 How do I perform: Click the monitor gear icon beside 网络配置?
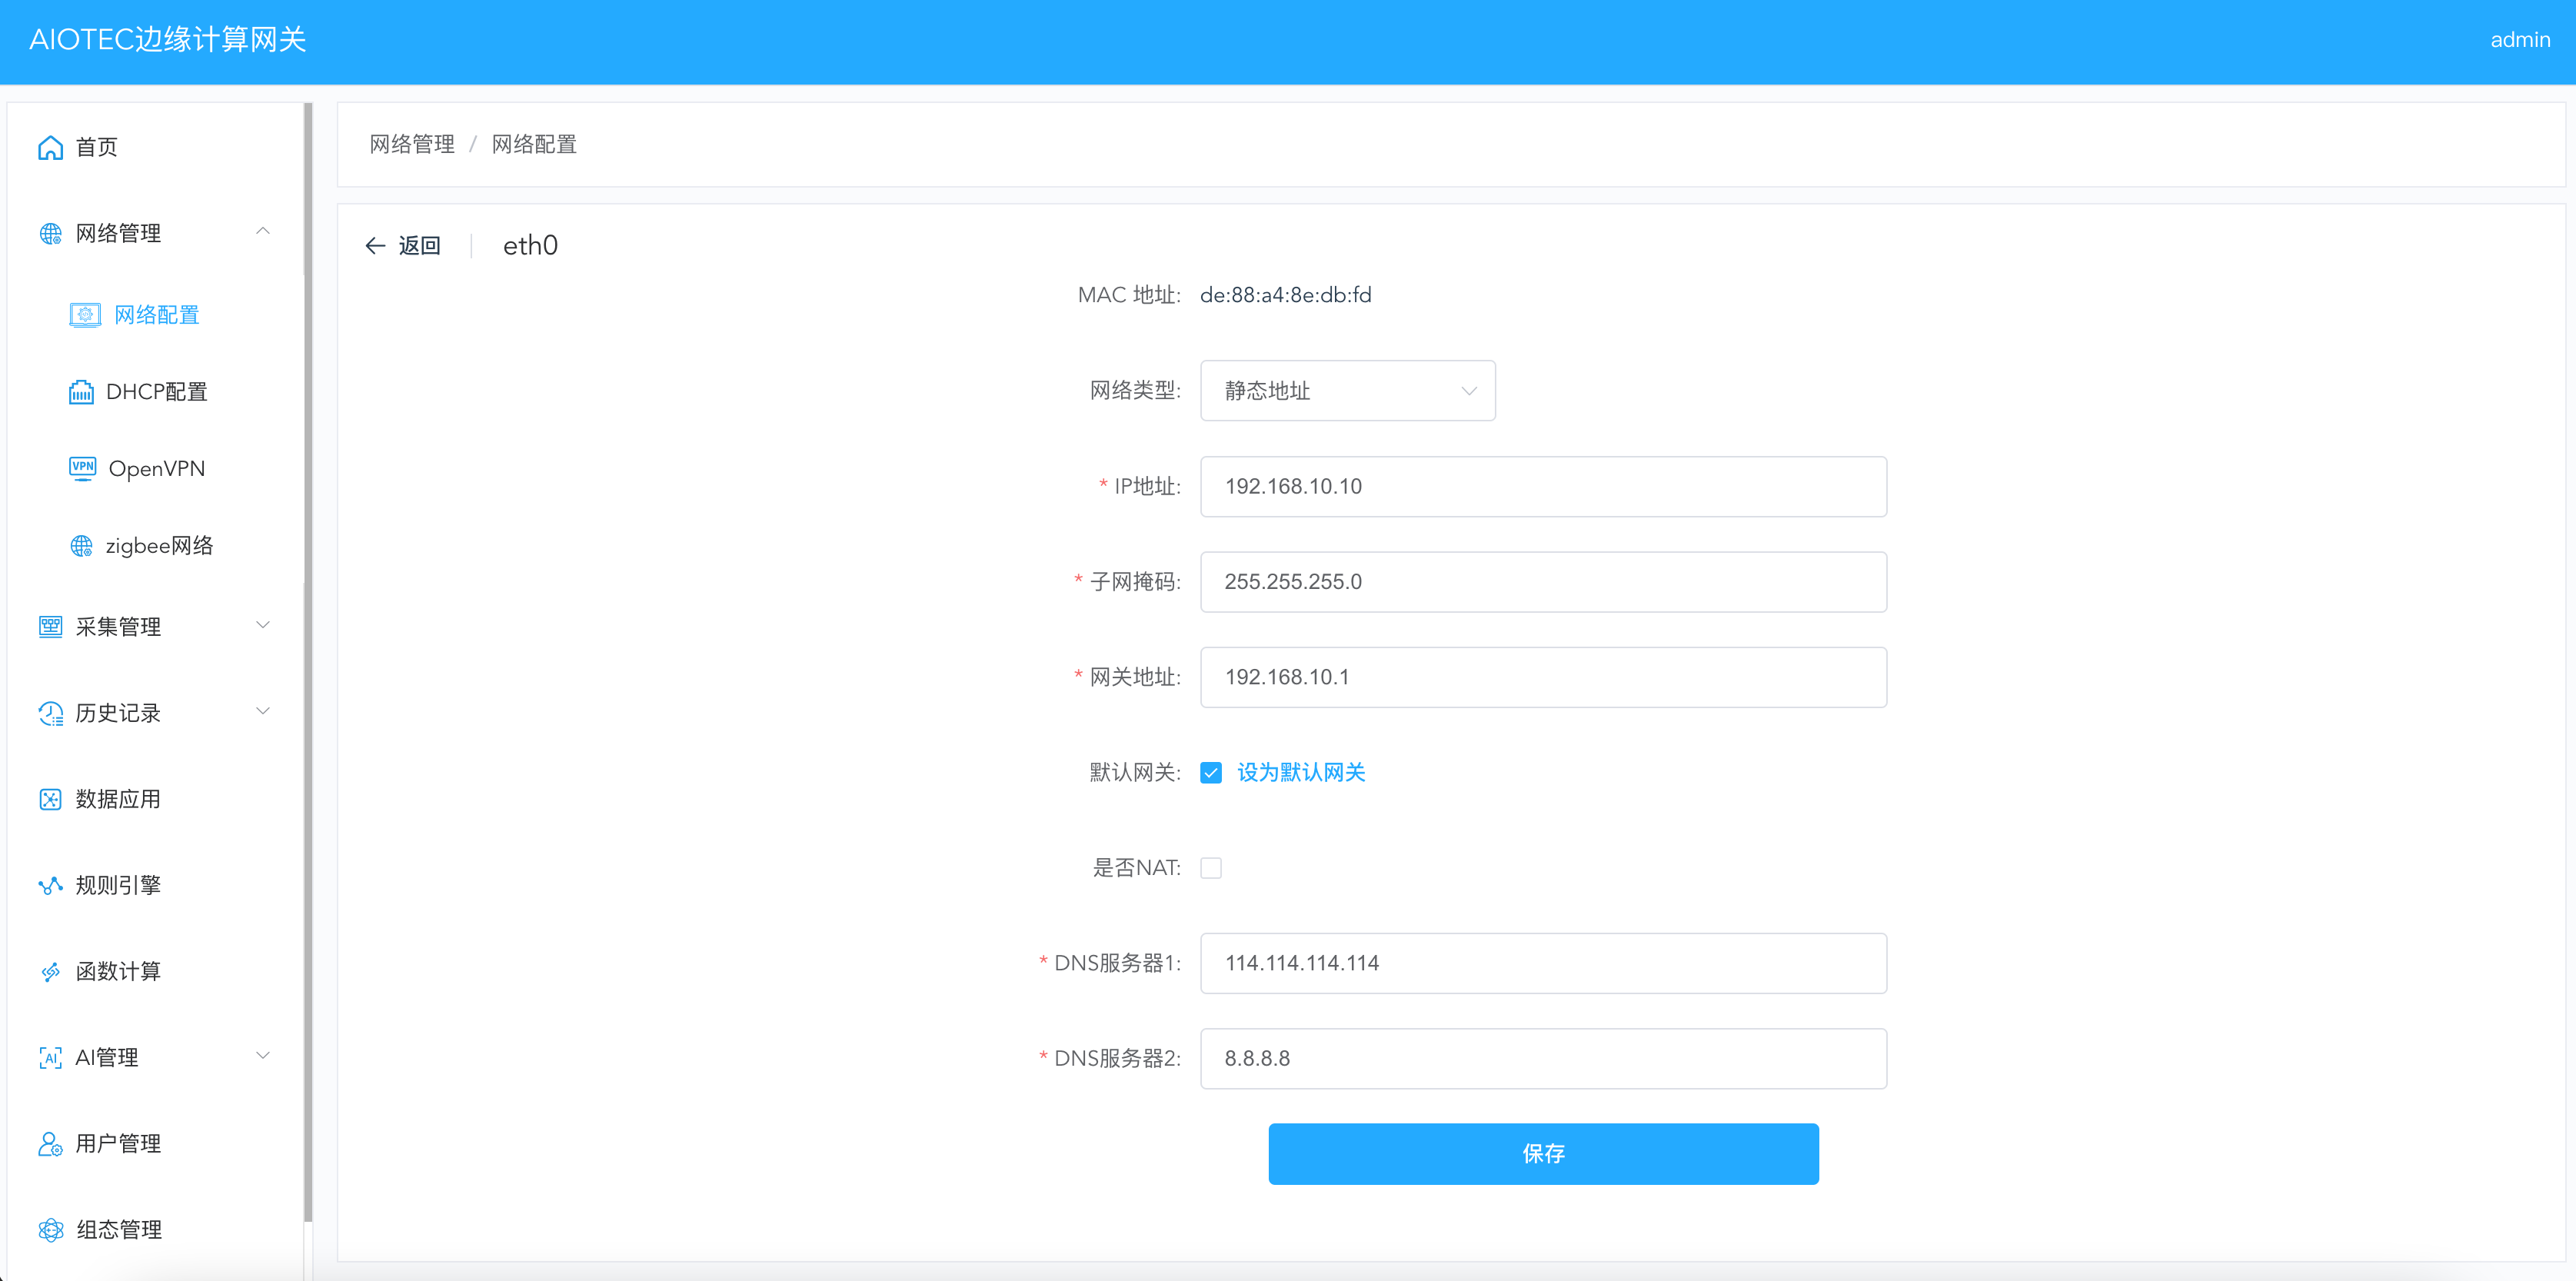(85, 316)
